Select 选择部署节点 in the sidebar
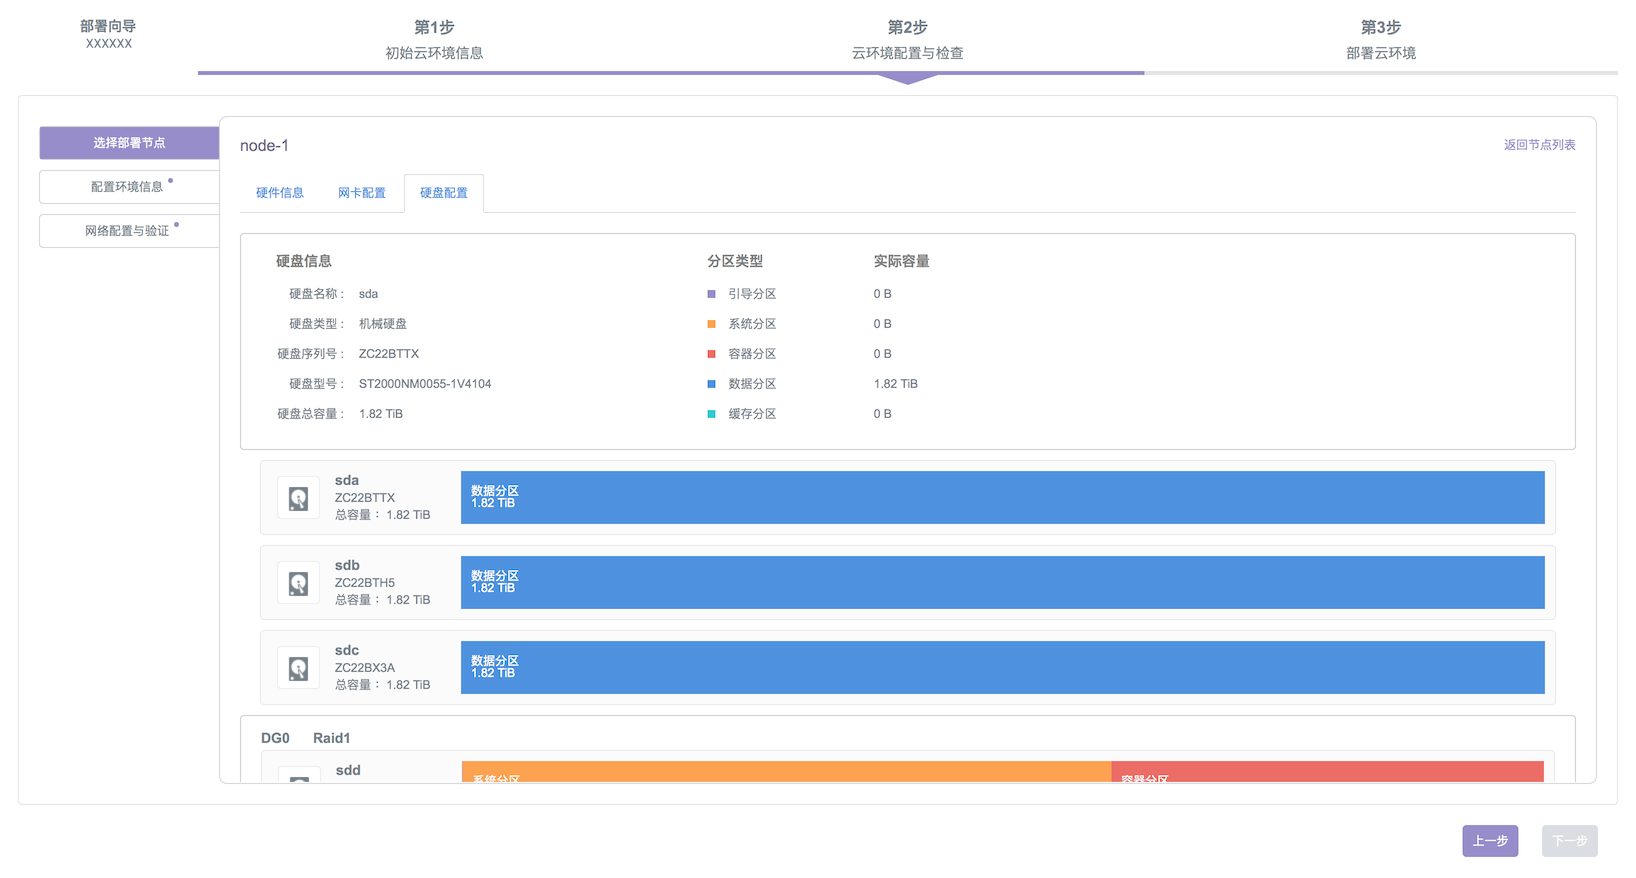Screen dimensions: 1636x878 [x=129, y=143]
